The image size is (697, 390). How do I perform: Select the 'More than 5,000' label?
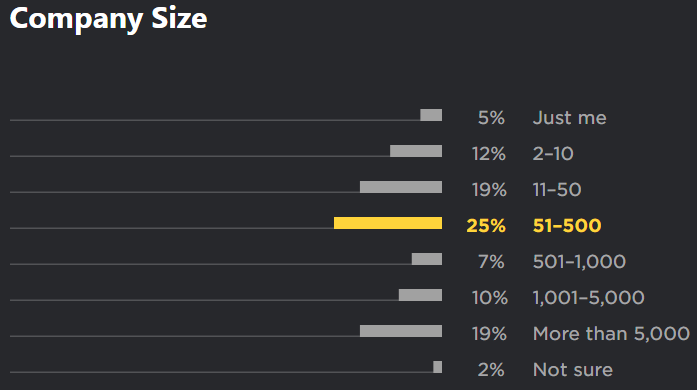coord(611,334)
